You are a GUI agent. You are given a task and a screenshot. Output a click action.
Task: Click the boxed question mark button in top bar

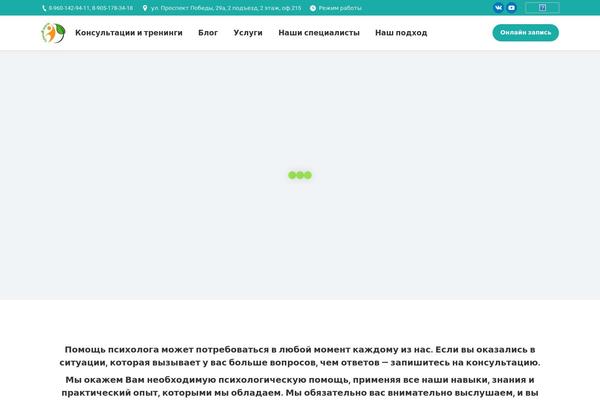tap(542, 8)
